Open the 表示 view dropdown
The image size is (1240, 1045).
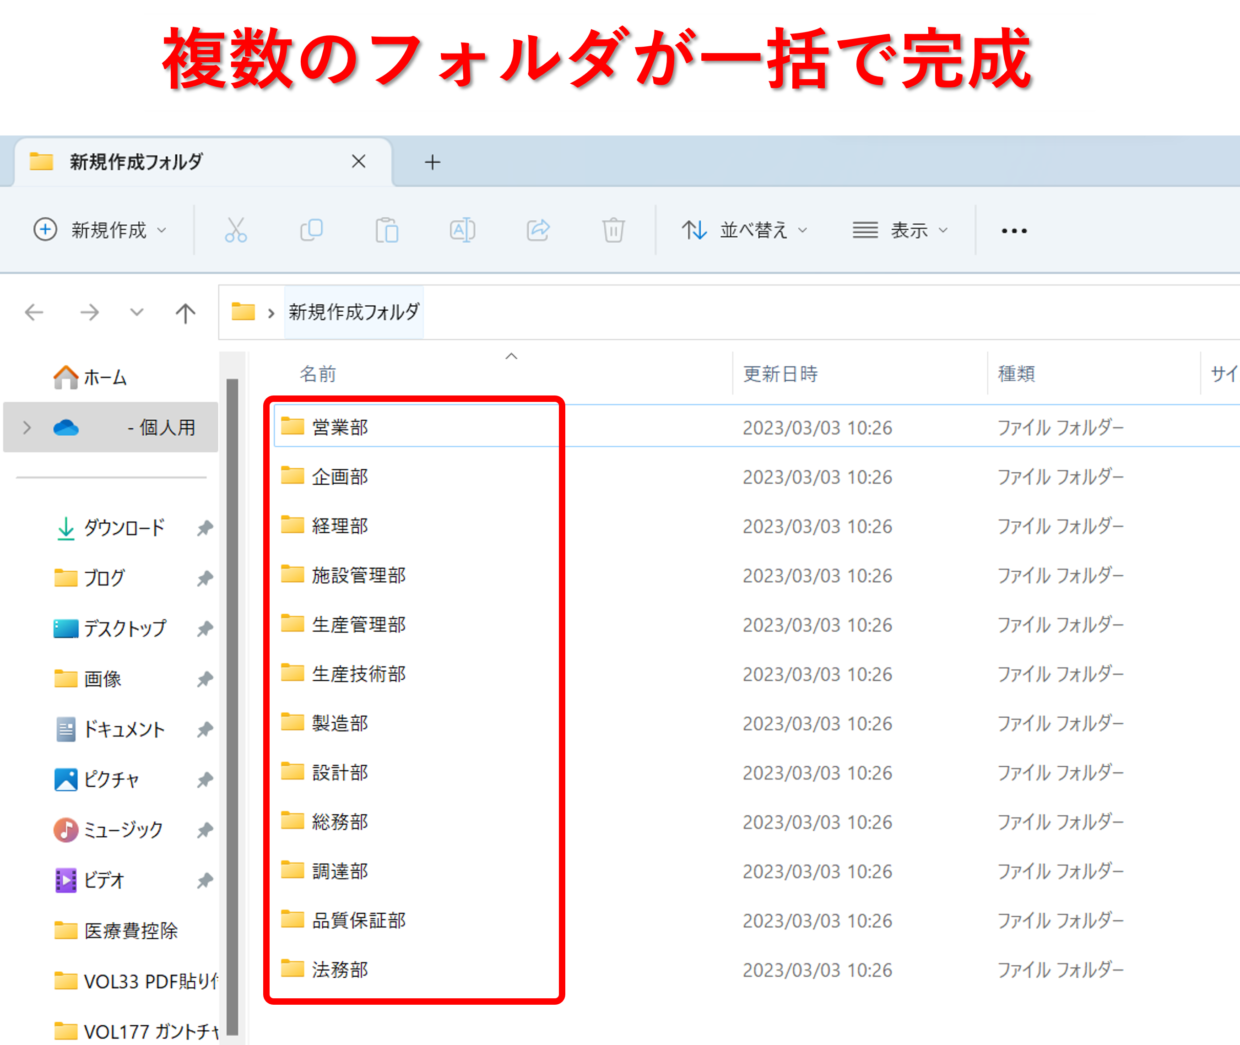coord(900,230)
